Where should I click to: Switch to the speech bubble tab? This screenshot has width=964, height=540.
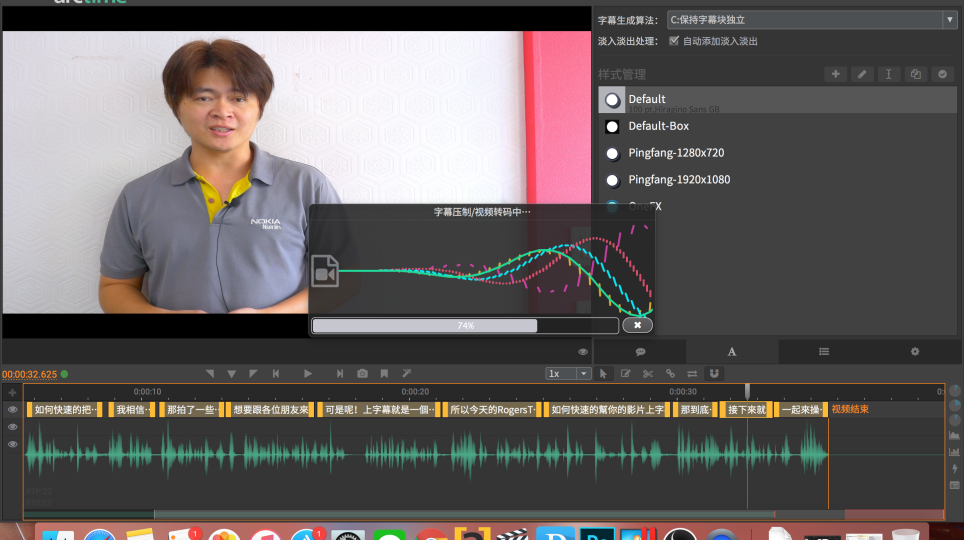click(640, 352)
